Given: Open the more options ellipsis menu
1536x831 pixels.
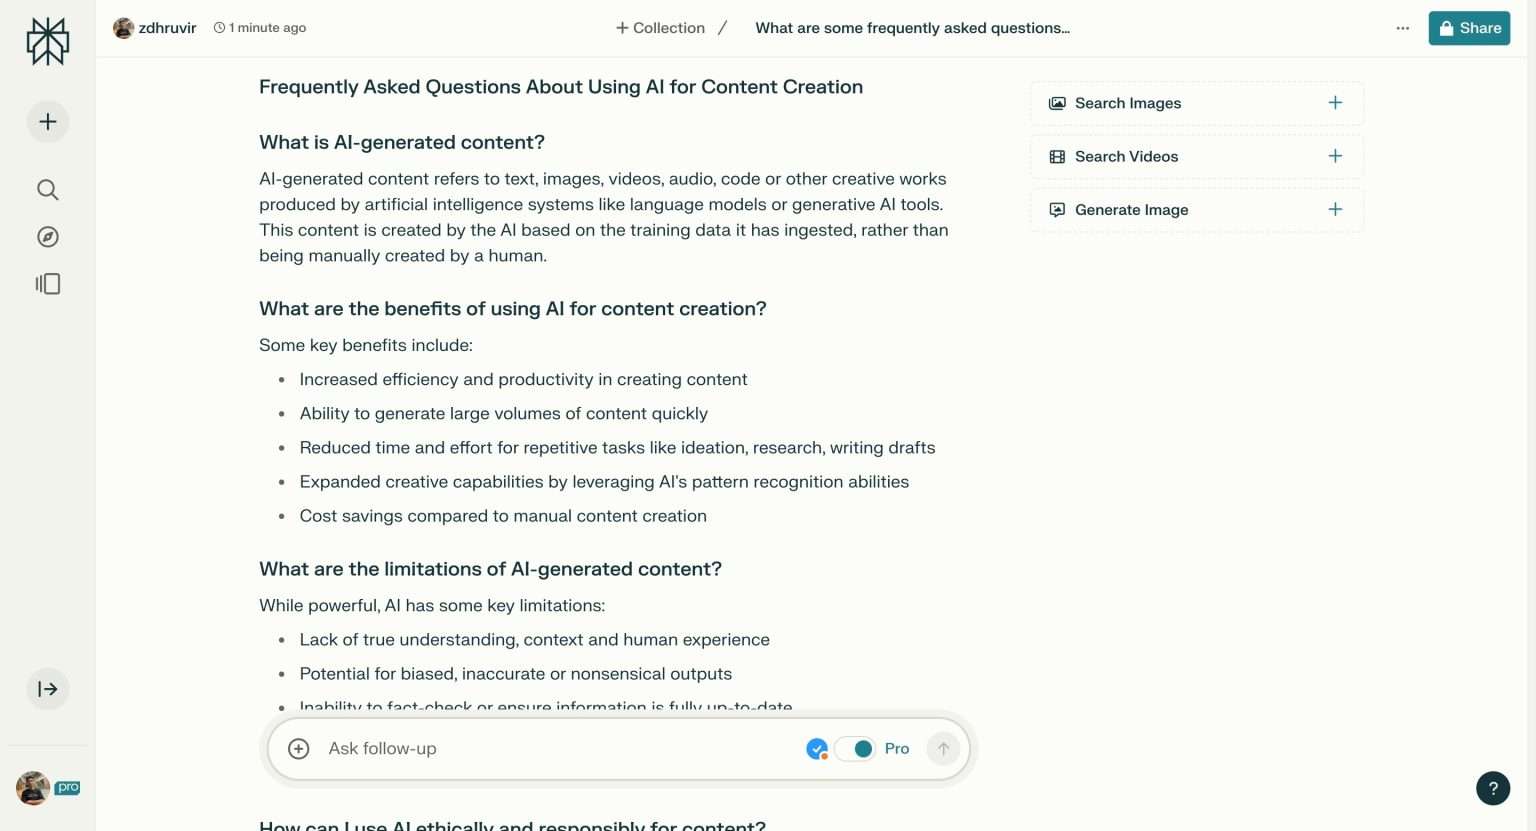Looking at the screenshot, I should coord(1403,28).
